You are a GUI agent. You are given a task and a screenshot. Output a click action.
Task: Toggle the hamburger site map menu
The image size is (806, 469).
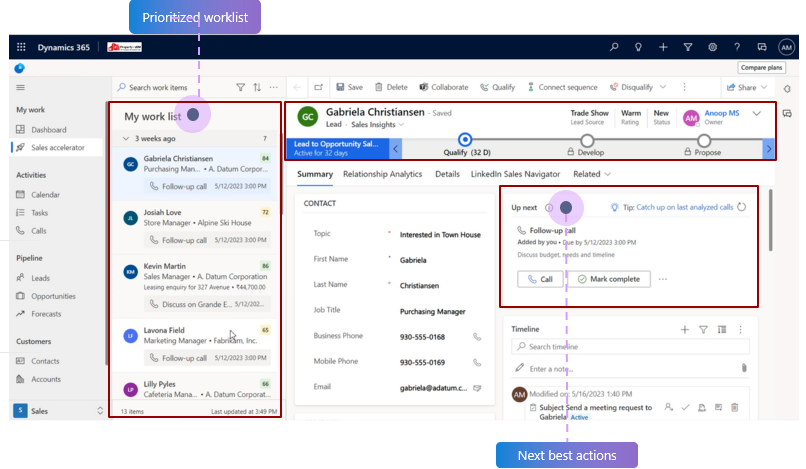(21, 87)
